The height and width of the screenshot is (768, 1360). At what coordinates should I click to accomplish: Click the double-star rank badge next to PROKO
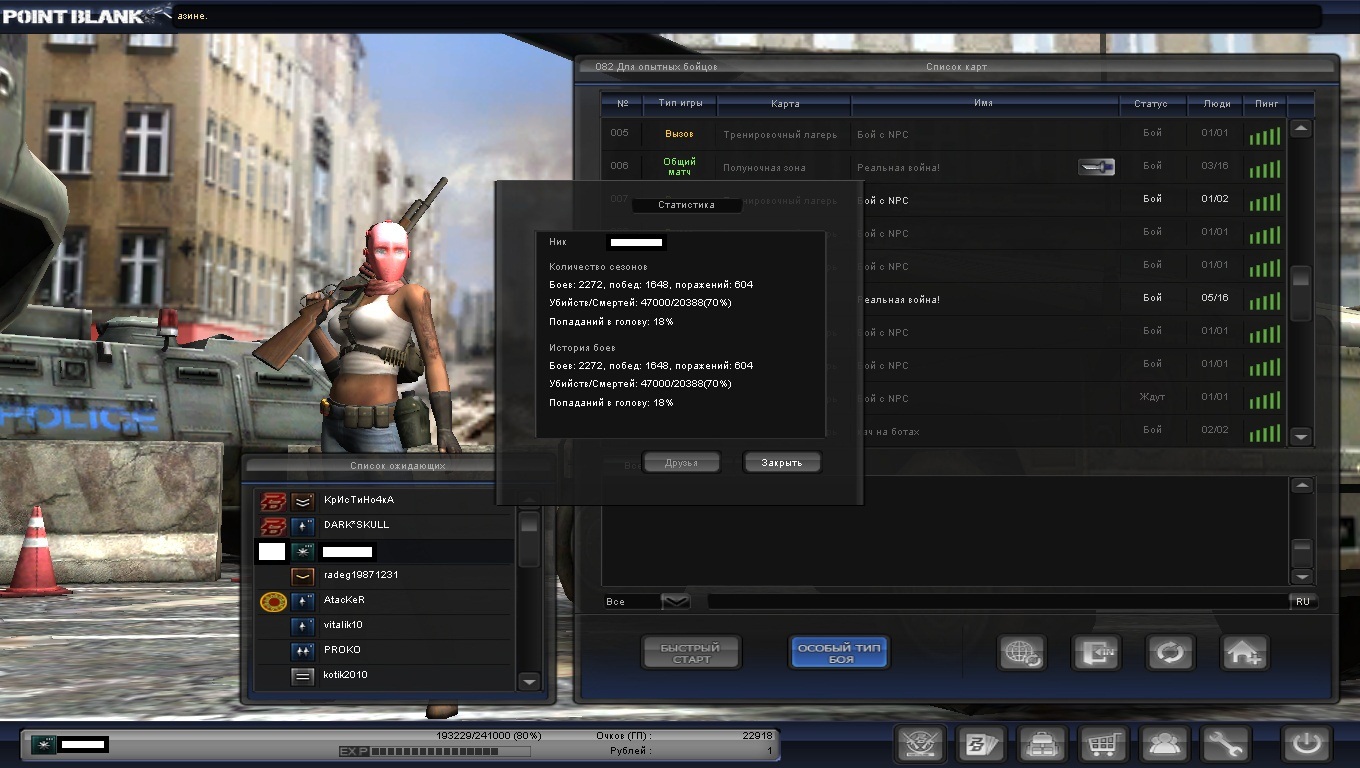coord(303,651)
